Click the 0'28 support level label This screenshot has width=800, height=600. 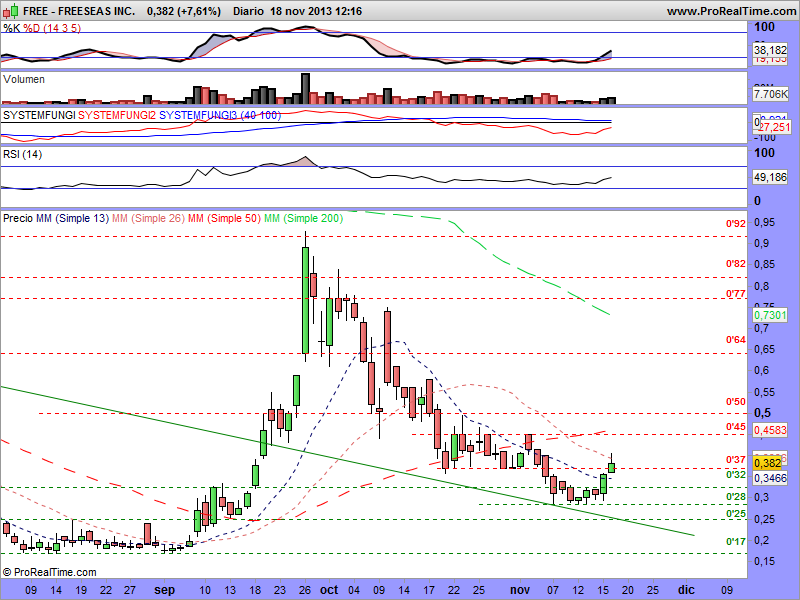pos(736,497)
